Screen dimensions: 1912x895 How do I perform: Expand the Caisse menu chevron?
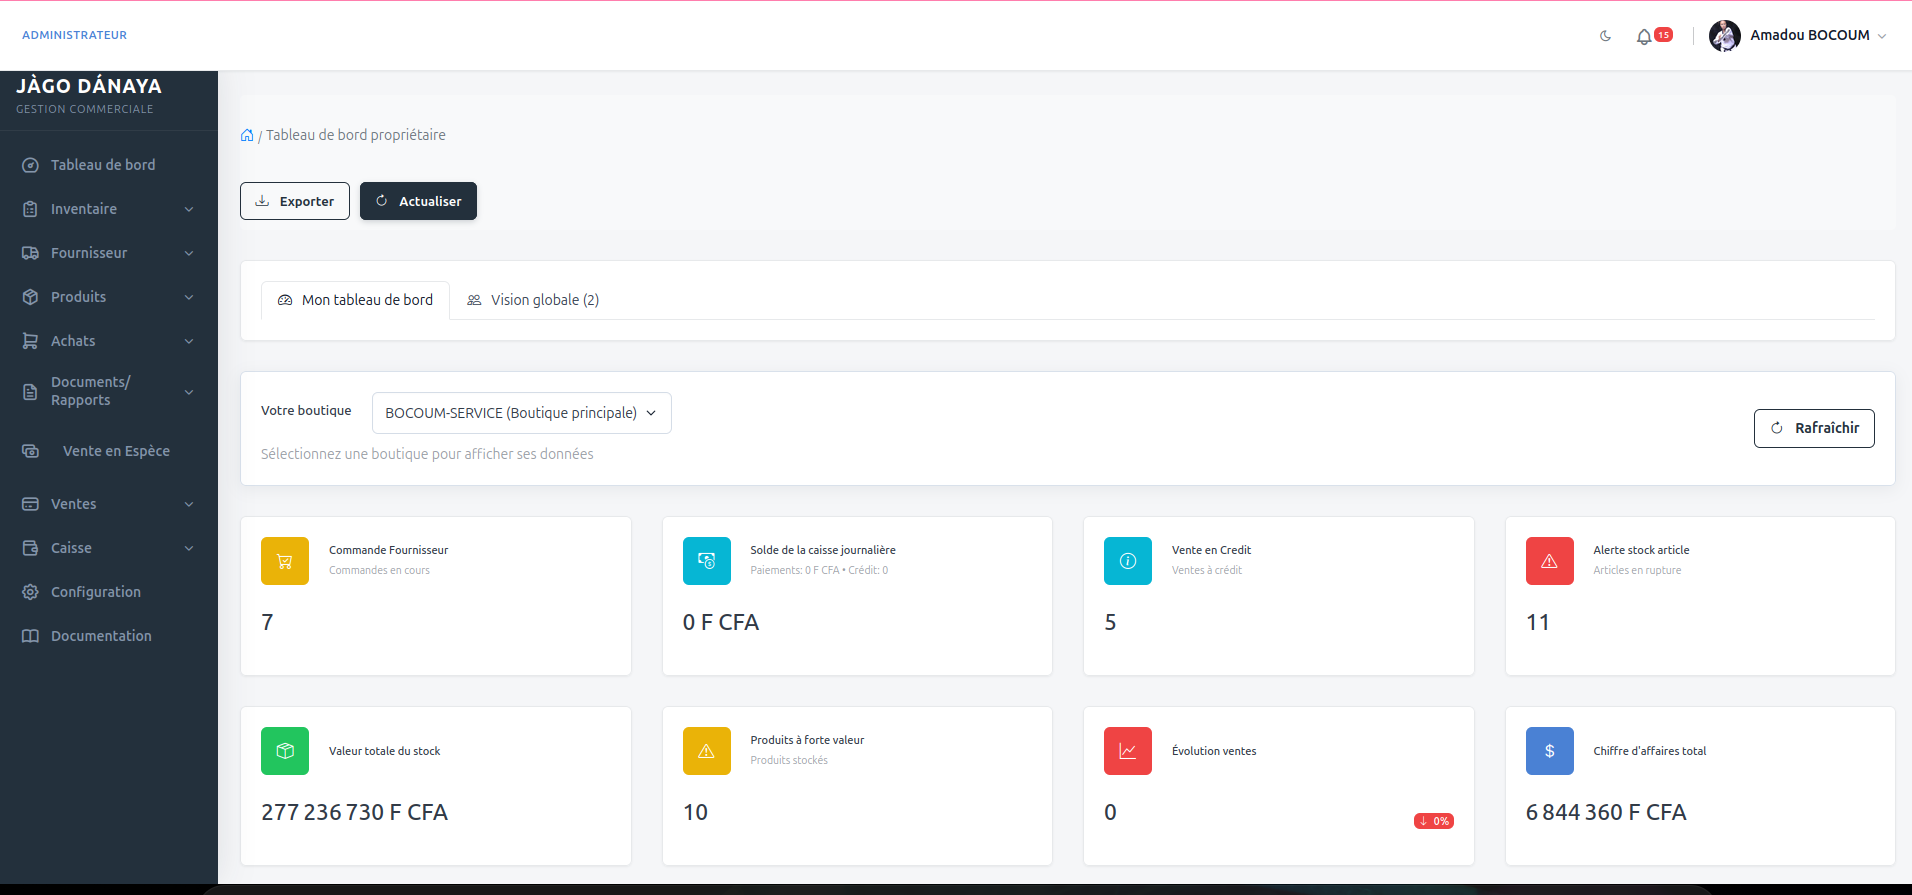coord(189,548)
